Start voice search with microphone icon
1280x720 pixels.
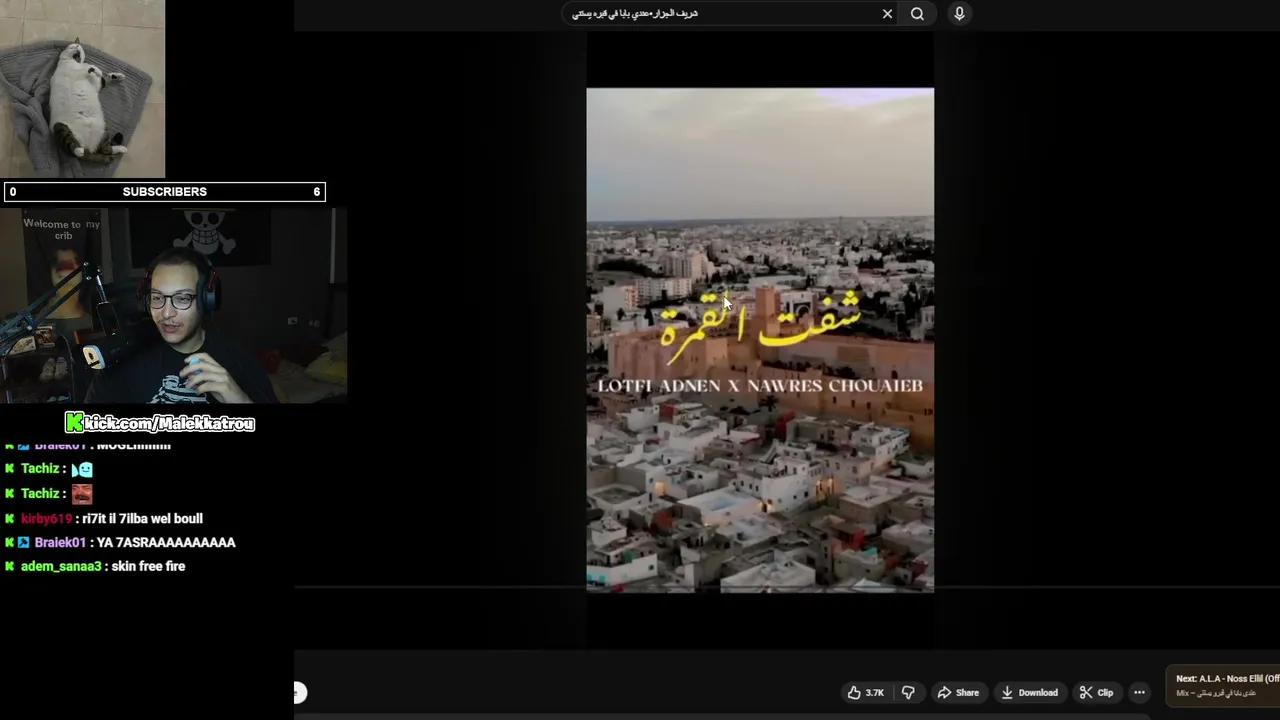click(x=959, y=13)
